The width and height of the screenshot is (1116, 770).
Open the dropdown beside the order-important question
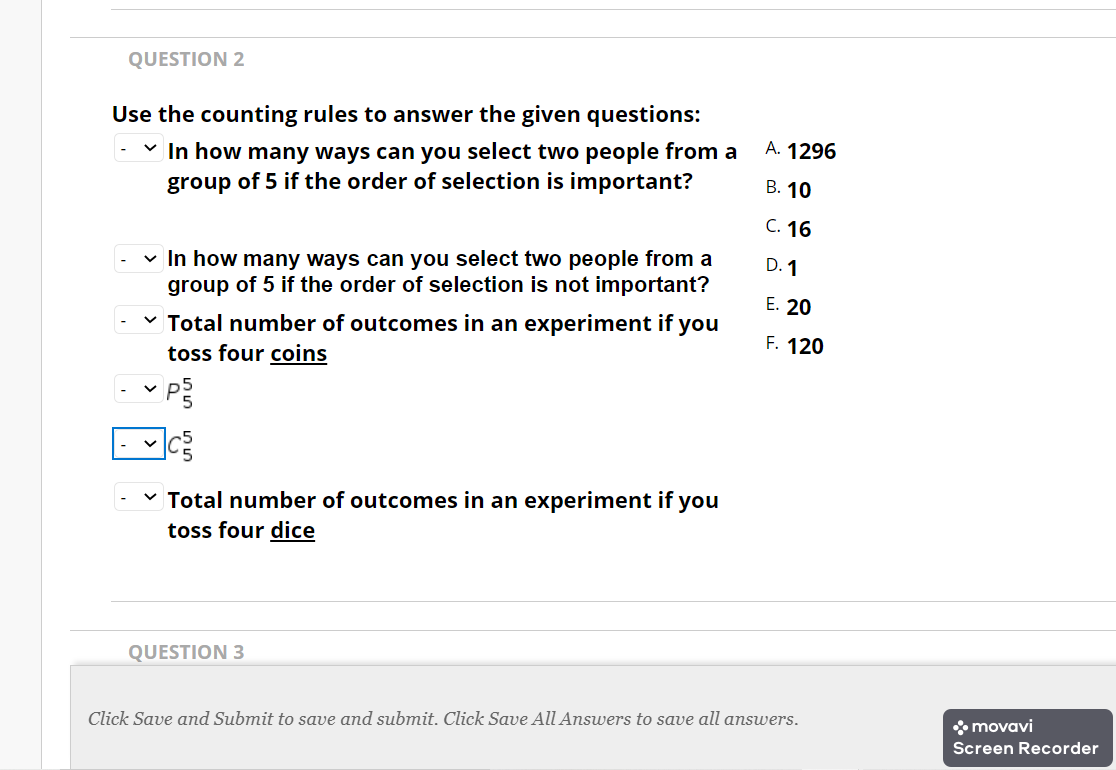coord(138,147)
